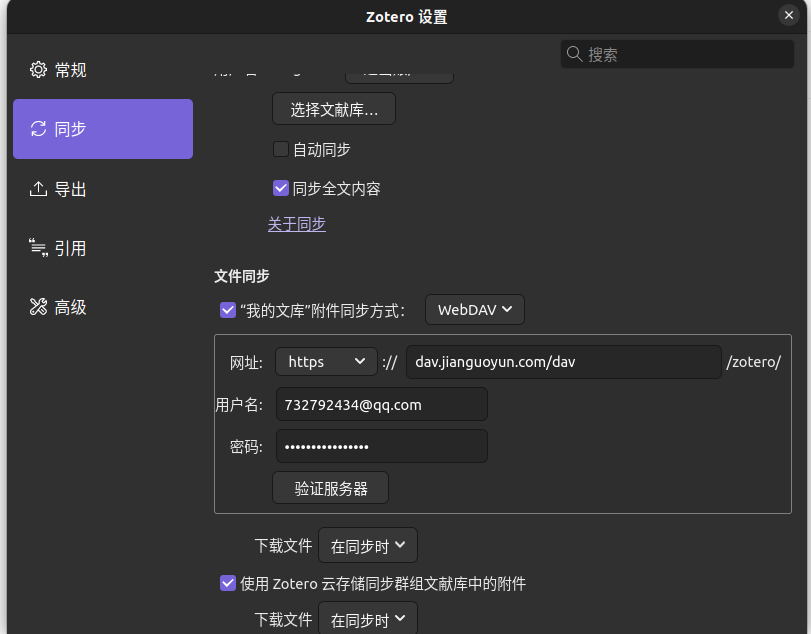Screen dimensions: 811x634
Task: Open the https protocol dropdown
Action: (326, 361)
